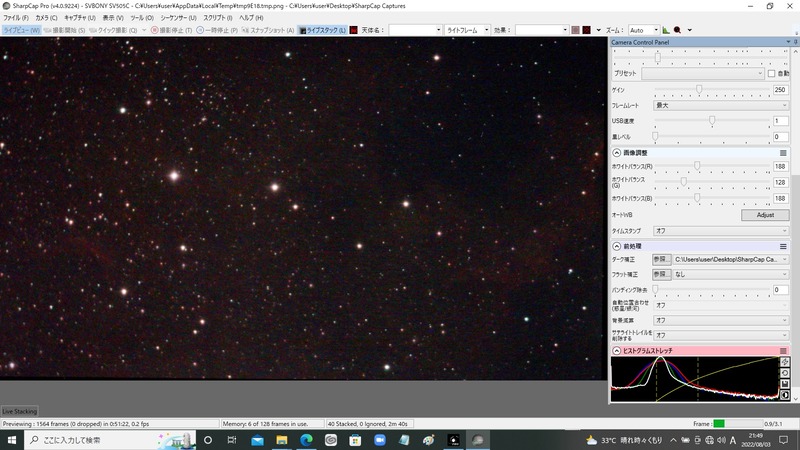
Task: Open Microsoft Store on taskbar
Action: [355, 440]
